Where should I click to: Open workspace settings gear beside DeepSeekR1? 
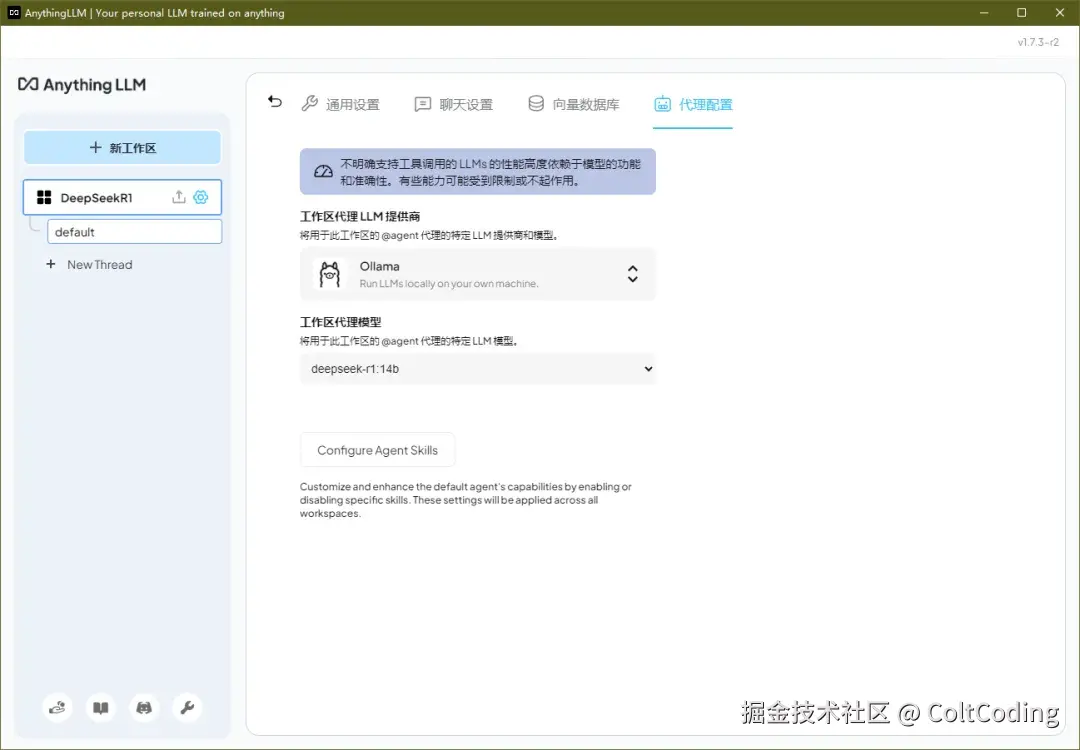pos(200,197)
